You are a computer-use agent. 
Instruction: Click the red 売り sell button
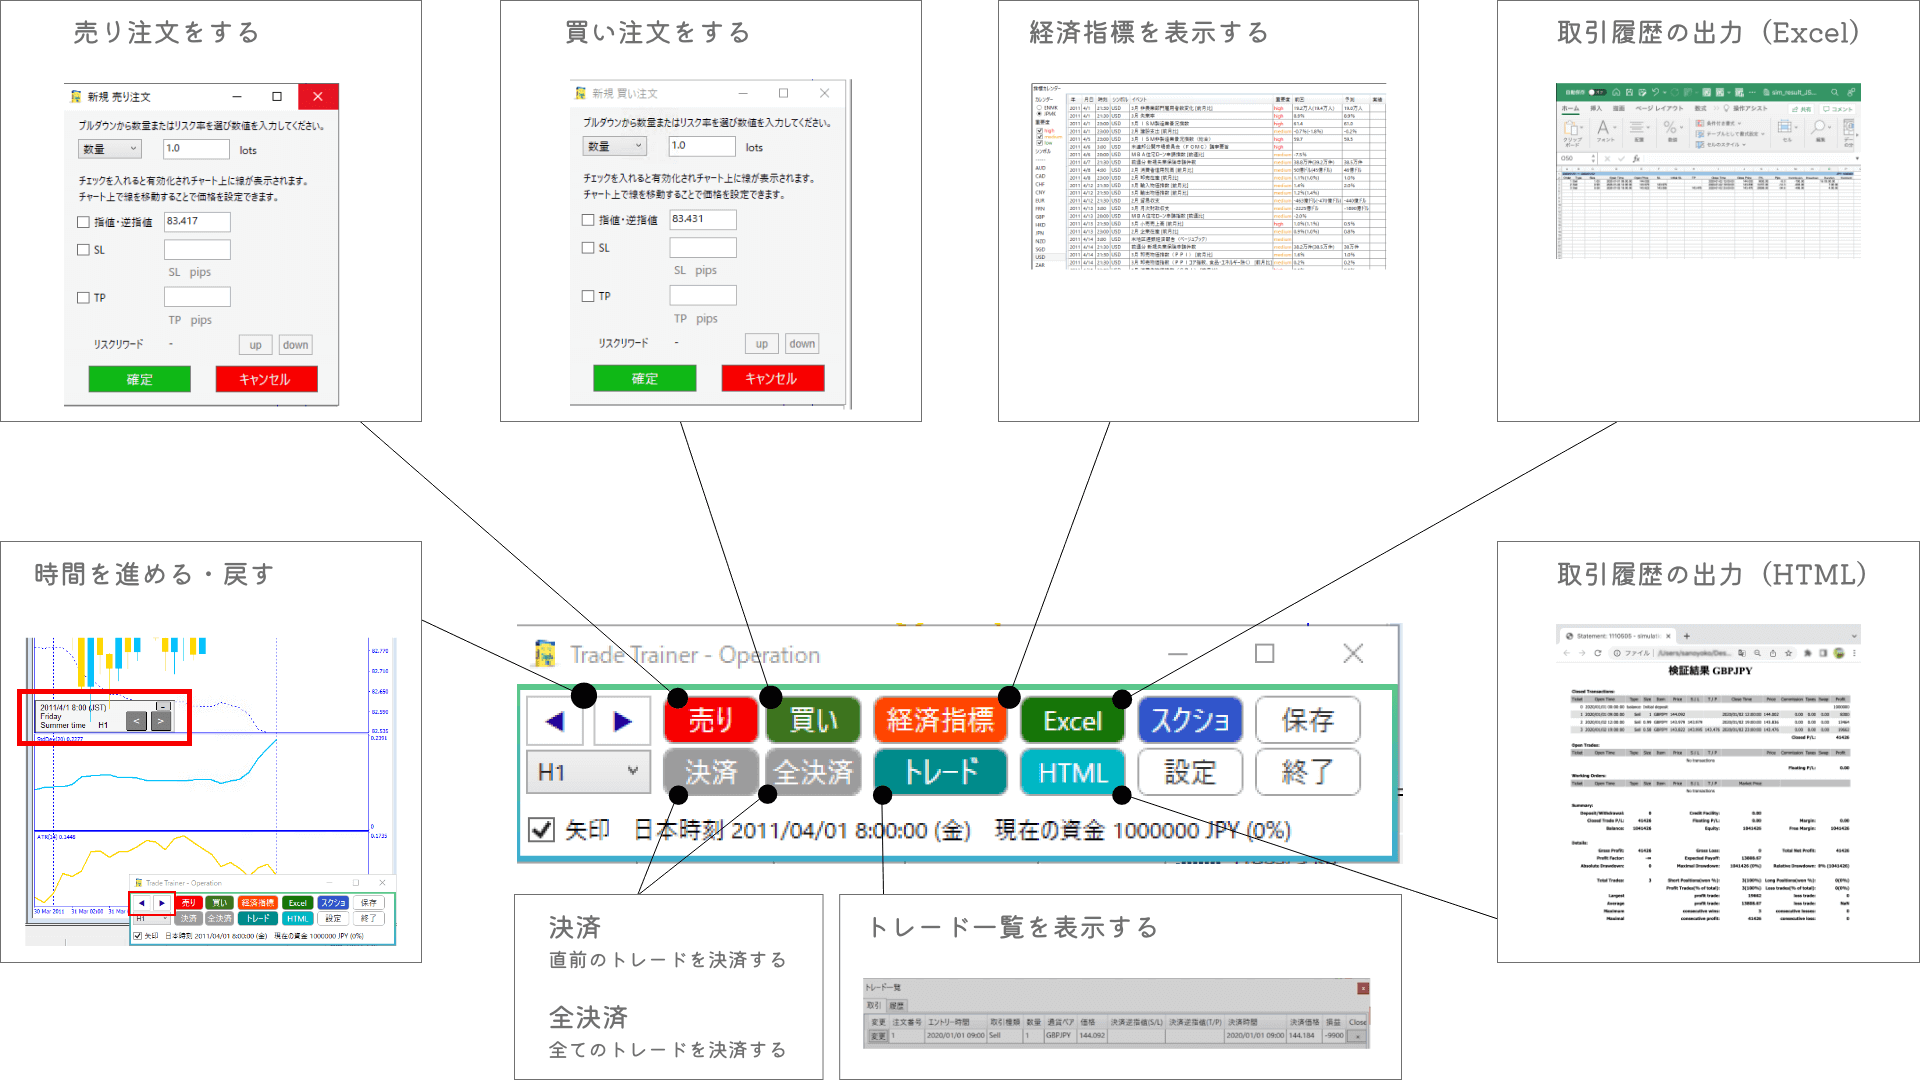click(711, 721)
